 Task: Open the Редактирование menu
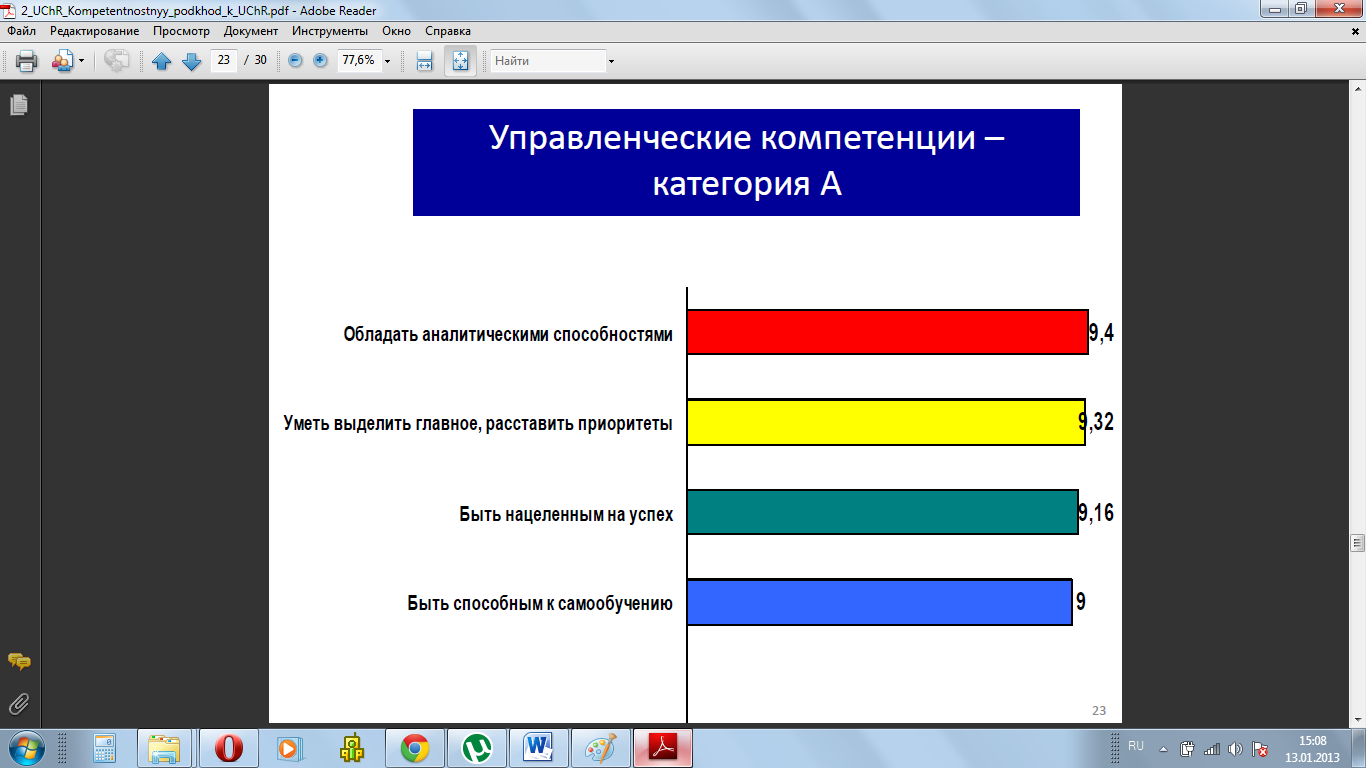point(95,31)
